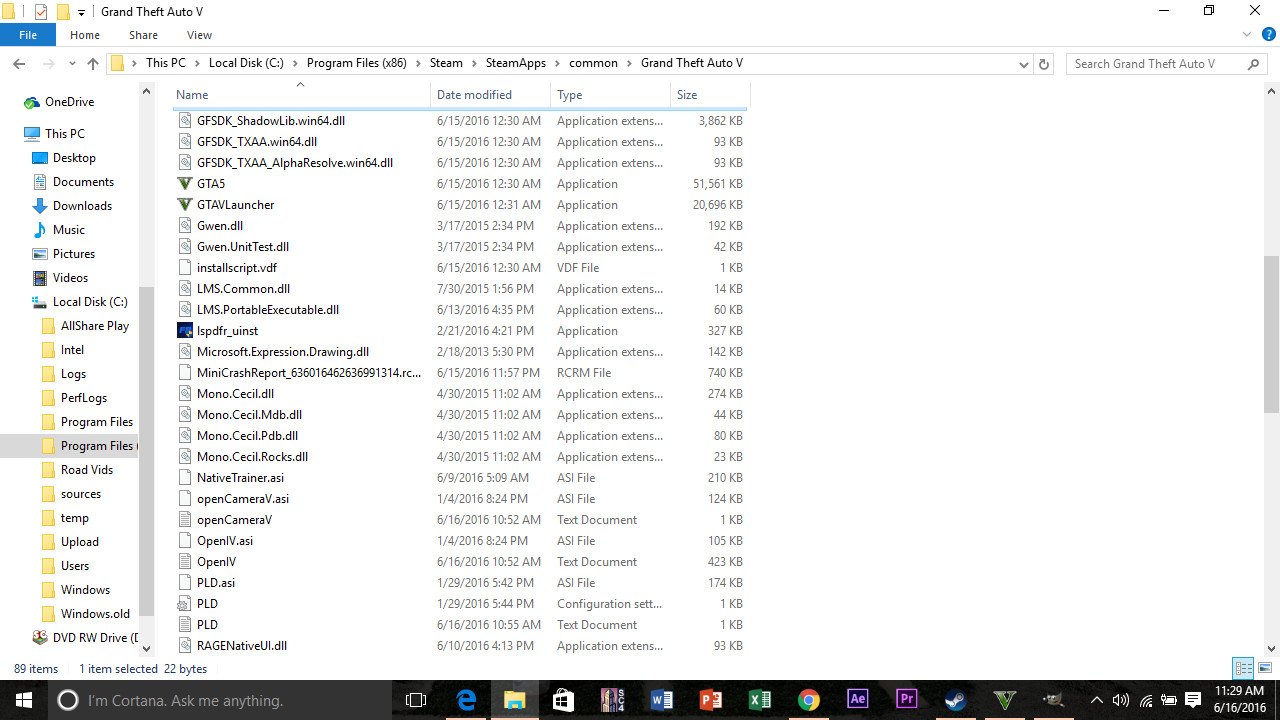Image resolution: width=1280 pixels, height=720 pixels.
Task: Click the SteamApps breadcrumb in address bar
Action: tap(516, 63)
